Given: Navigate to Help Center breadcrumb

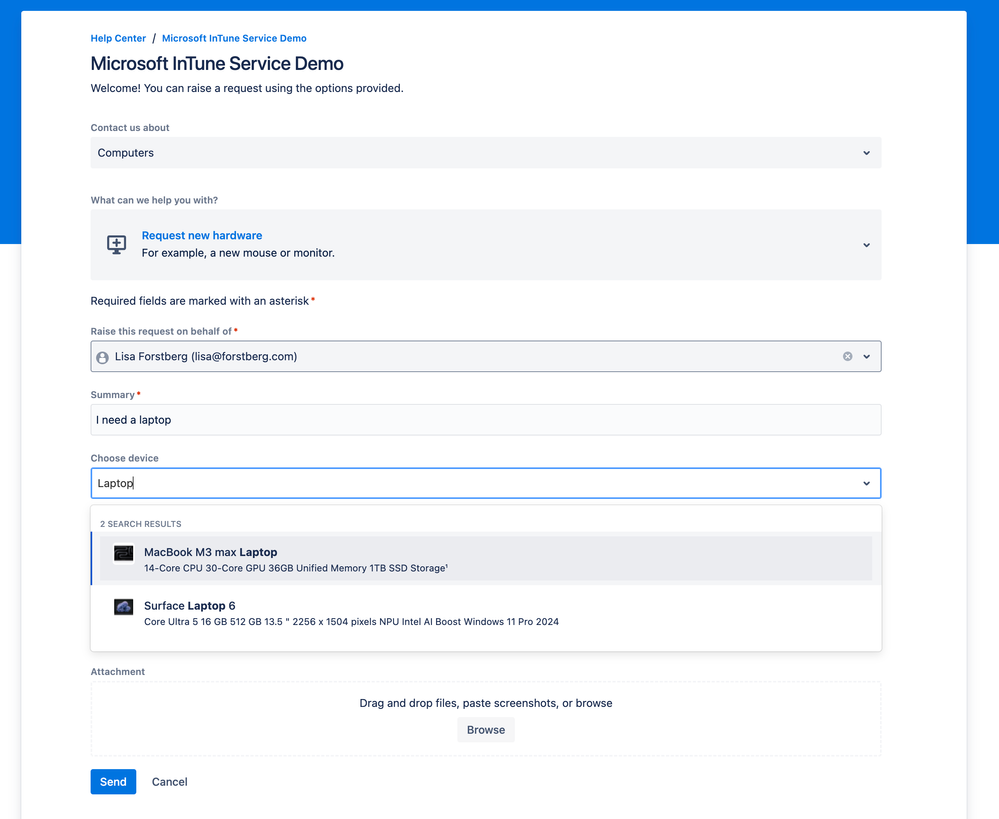Looking at the screenshot, I should pos(117,37).
